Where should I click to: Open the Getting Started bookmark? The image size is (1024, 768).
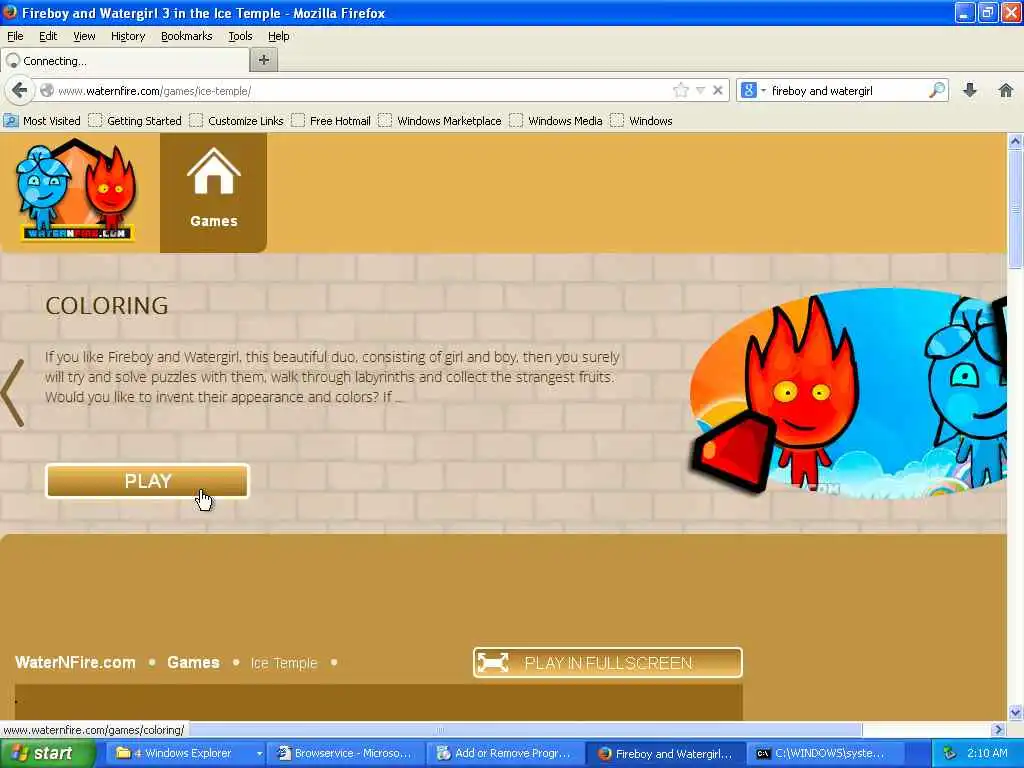point(135,121)
